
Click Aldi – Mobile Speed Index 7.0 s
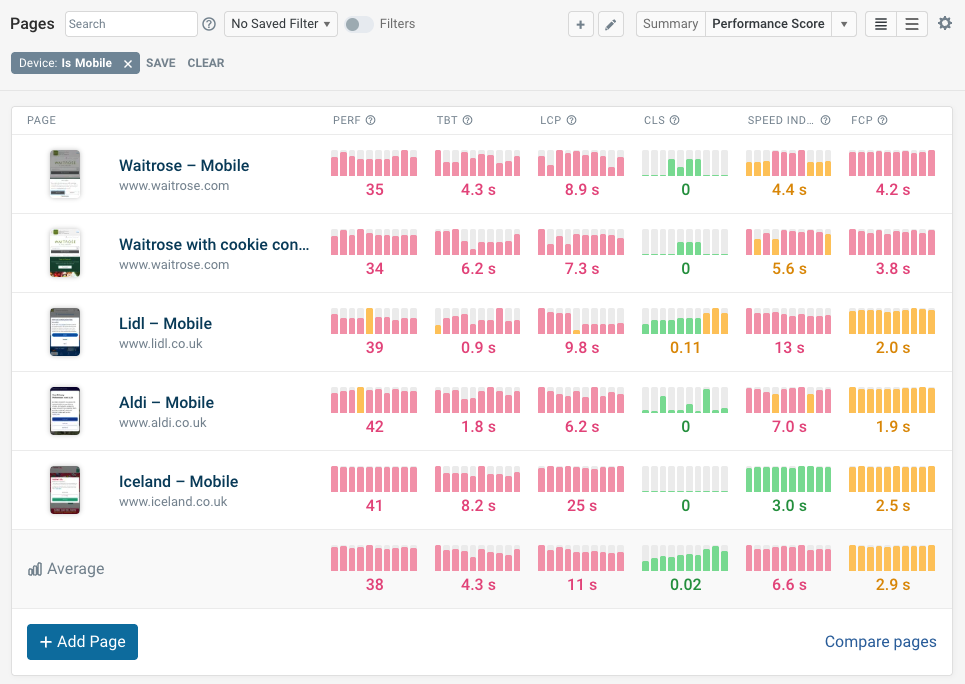point(789,426)
